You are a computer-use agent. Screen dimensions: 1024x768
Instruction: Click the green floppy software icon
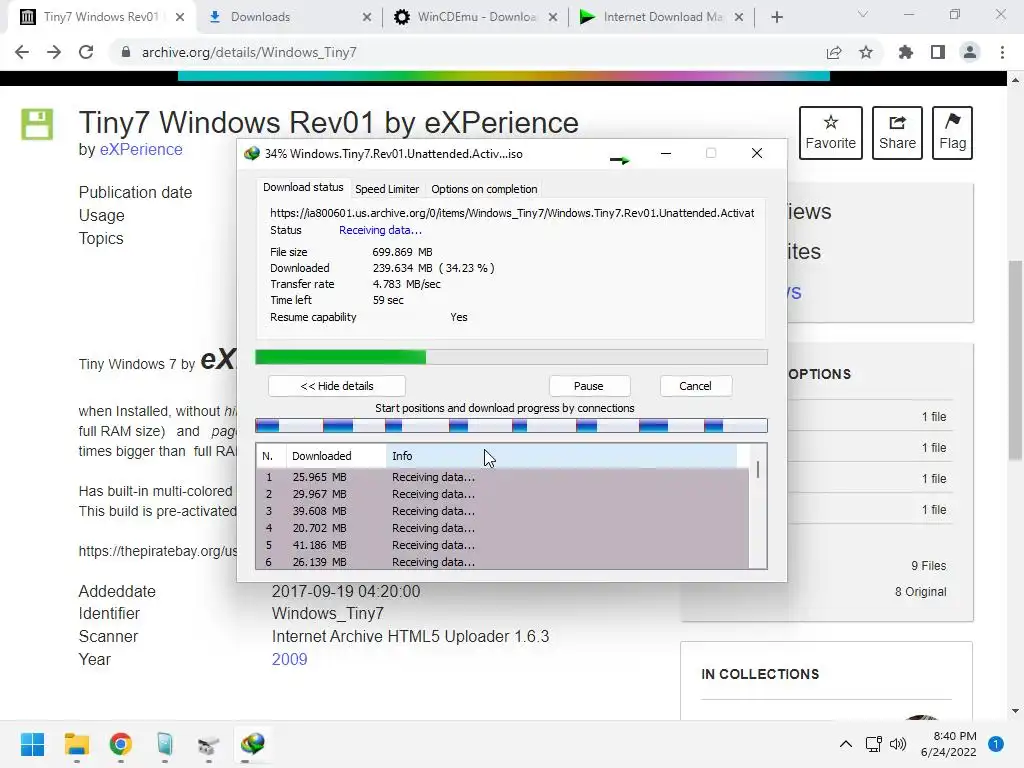[x=37, y=124]
